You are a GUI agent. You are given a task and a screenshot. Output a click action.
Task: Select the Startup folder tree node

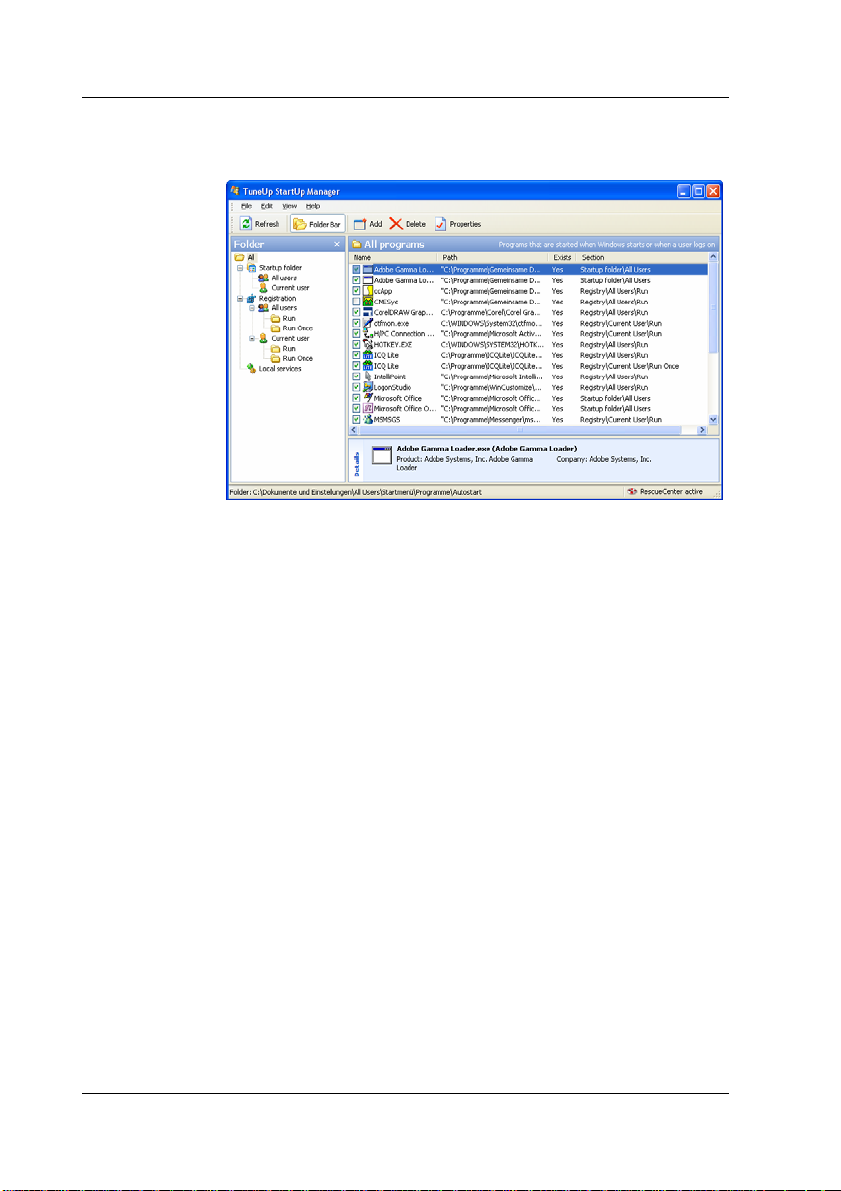(273, 268)
